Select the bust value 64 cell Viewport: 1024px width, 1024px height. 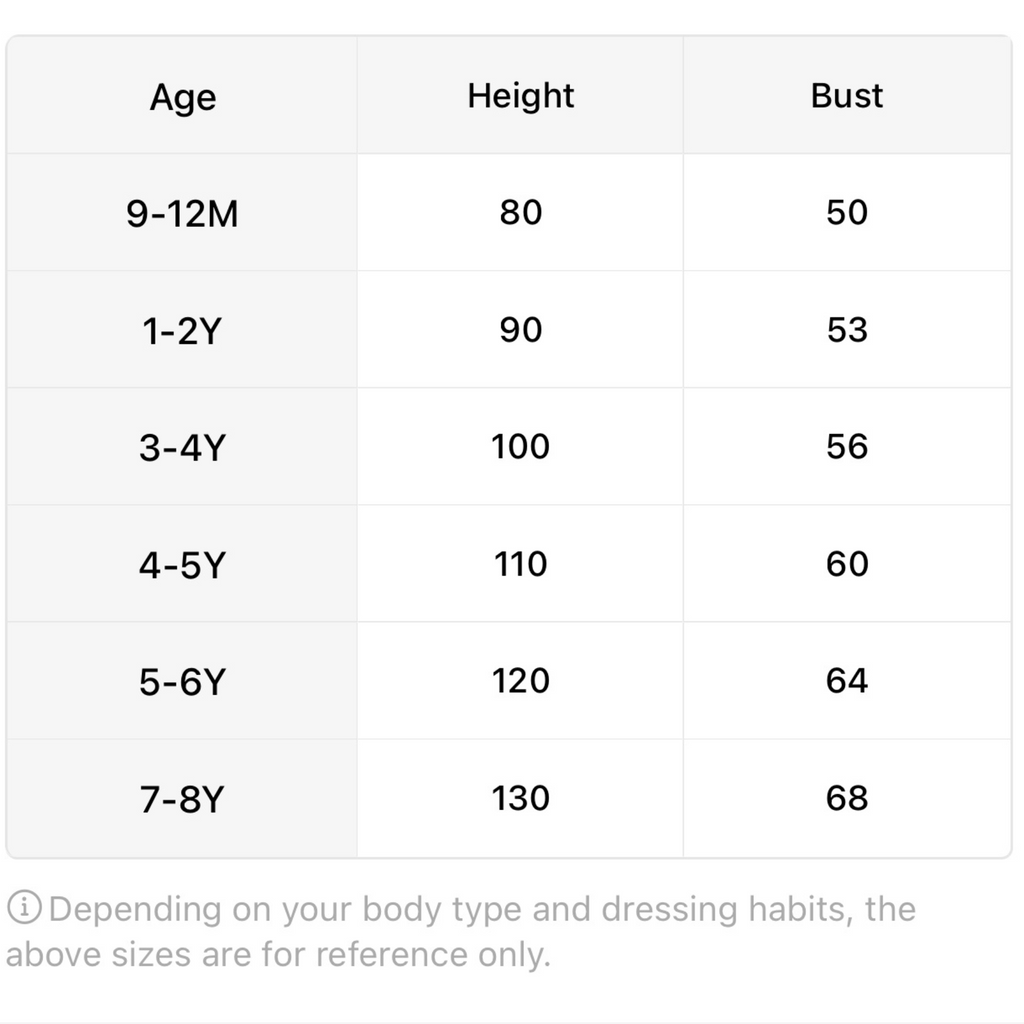tap(847, 681)
